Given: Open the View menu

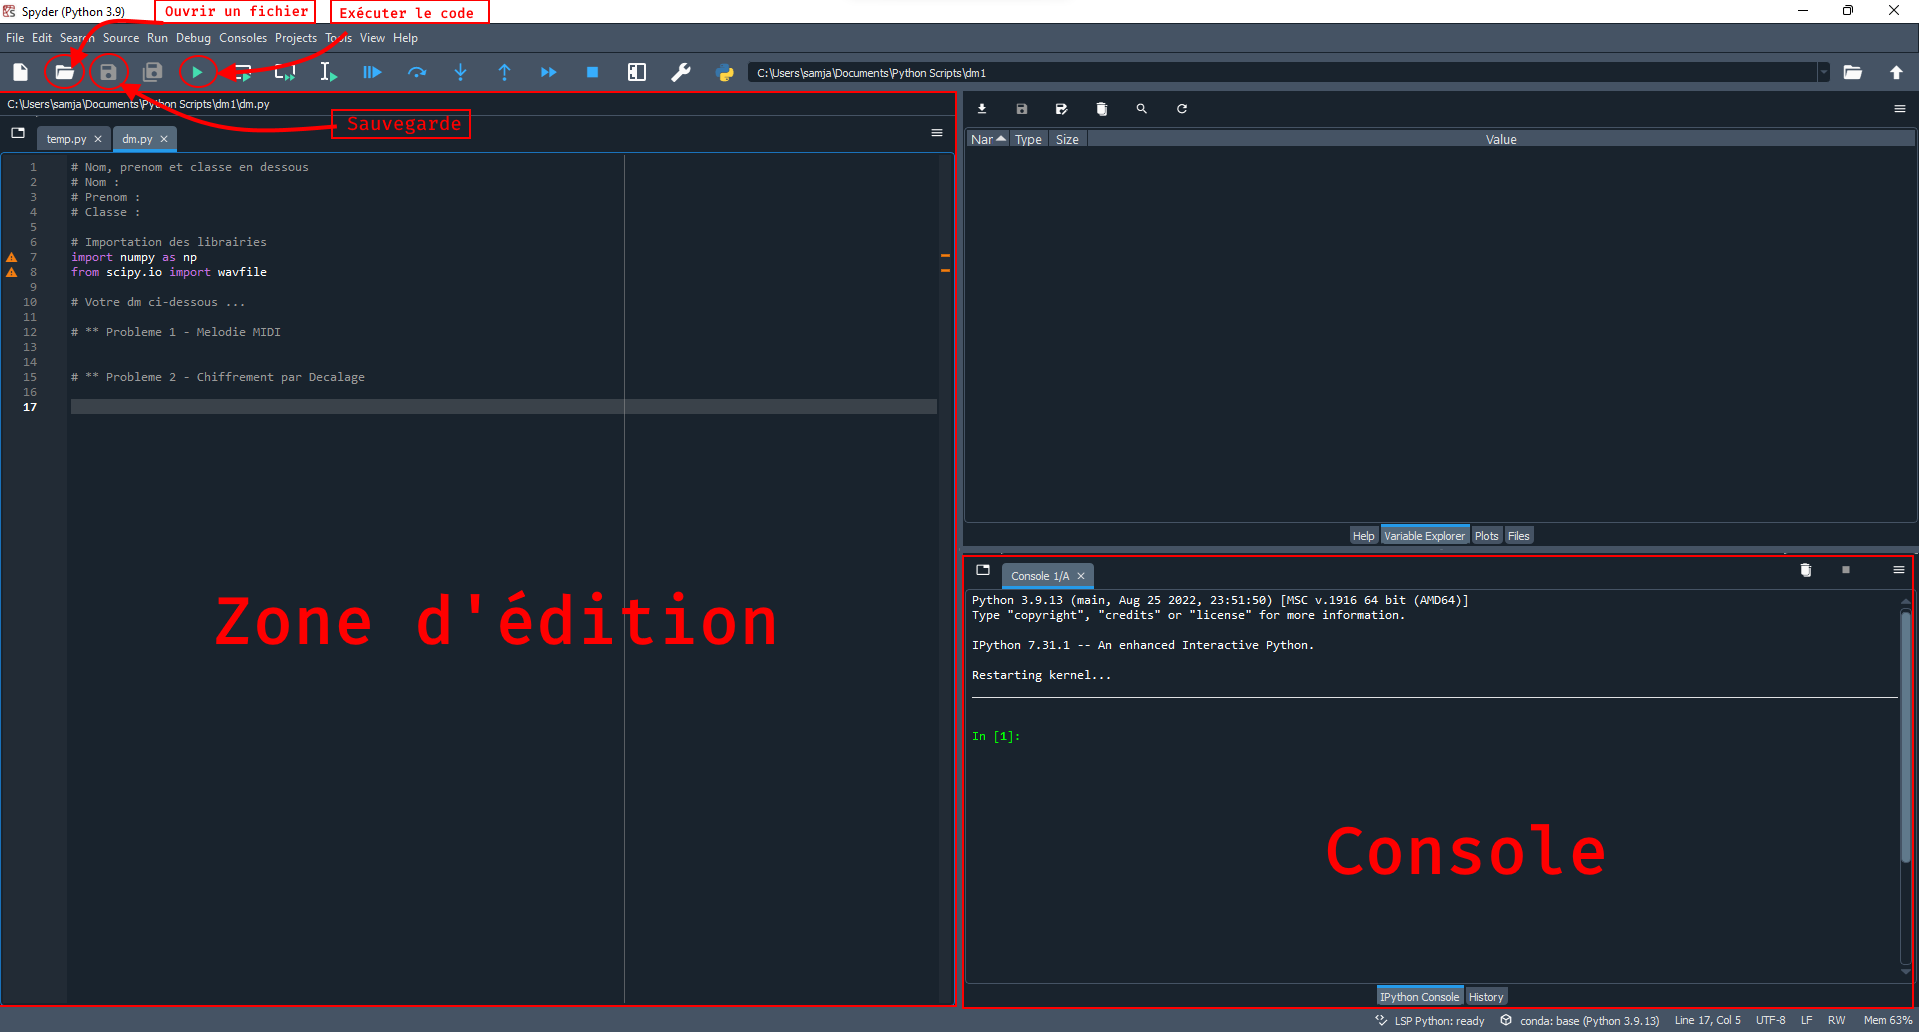Looking at the screenshot, I should [372, 38].
